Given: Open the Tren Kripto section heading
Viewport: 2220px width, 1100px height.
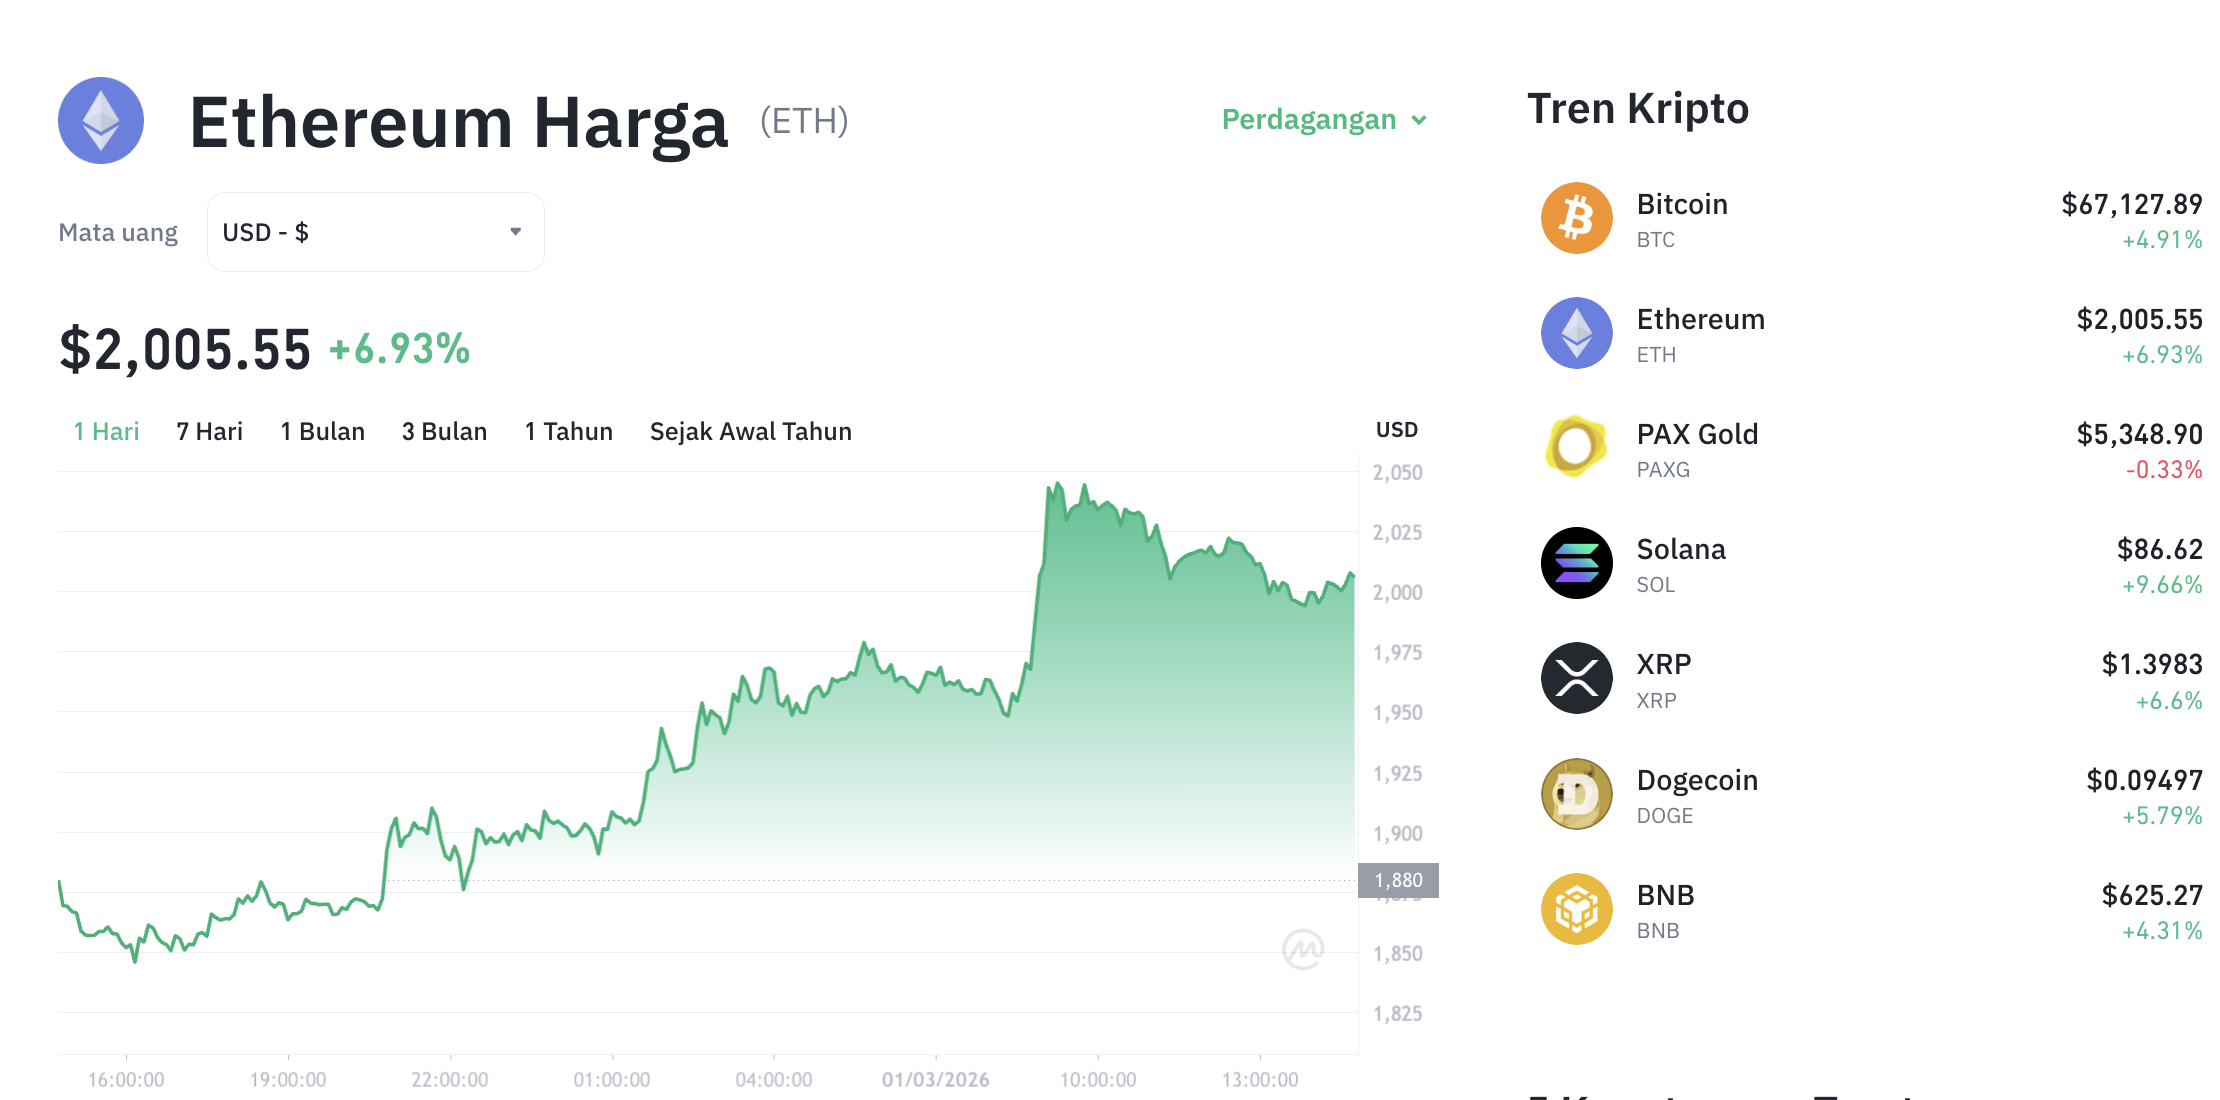Looking at the screenshot, I should point(1637,108).
